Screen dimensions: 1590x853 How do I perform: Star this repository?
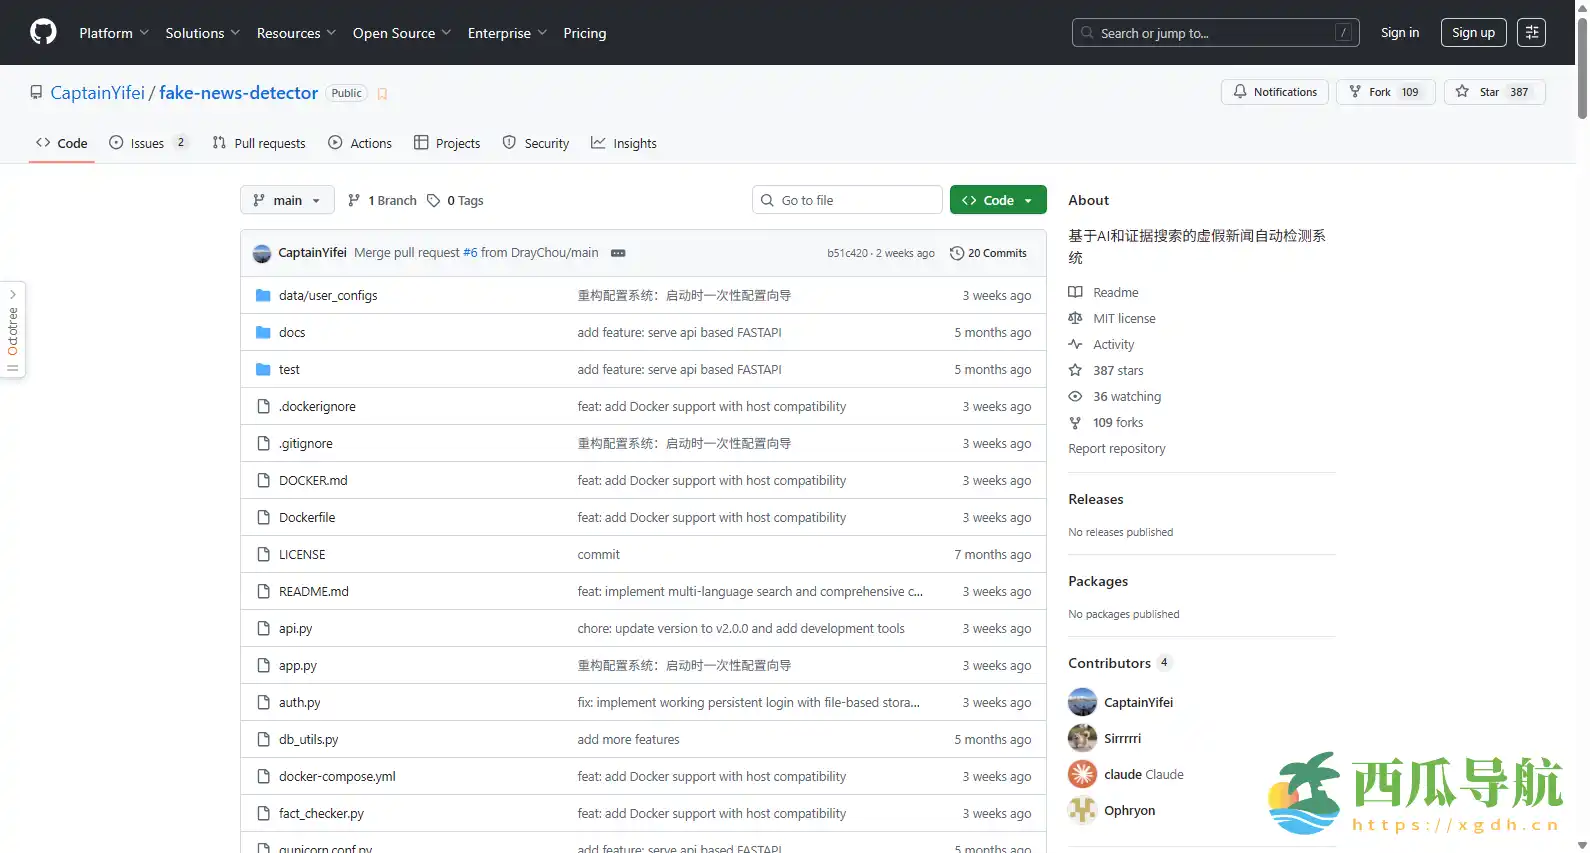pos(1494,92)
